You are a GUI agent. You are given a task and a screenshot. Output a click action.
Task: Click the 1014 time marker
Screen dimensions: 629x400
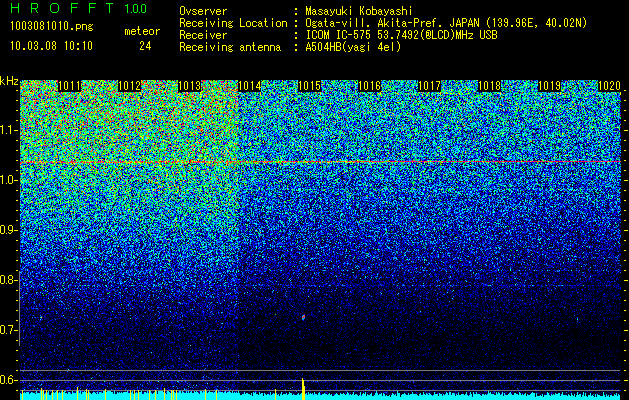coord(250,86)
